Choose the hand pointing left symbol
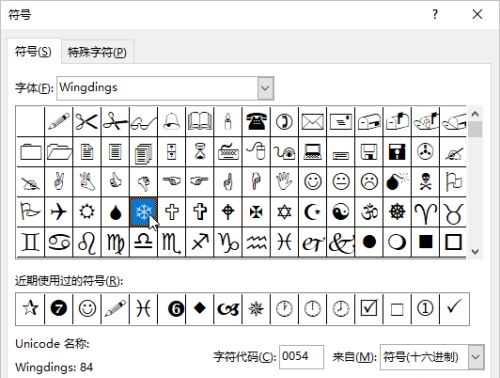Screen dimensions: 500x378 tap(172, 182)
